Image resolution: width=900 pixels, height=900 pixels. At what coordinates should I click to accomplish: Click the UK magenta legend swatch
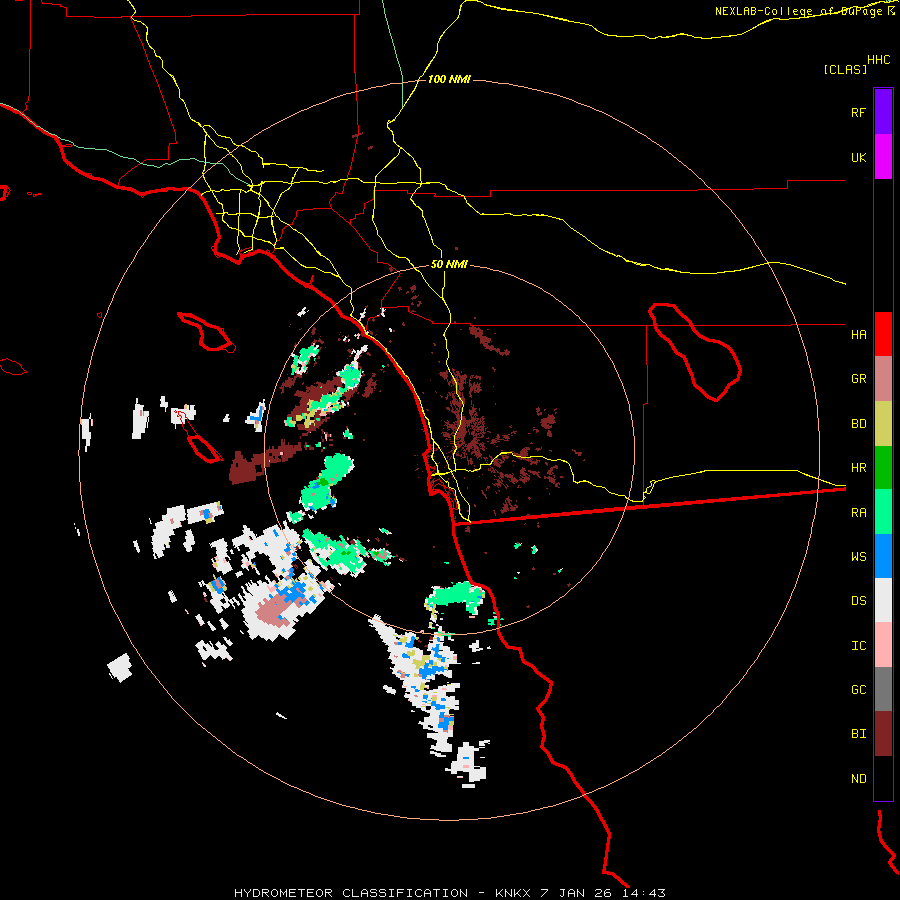pyautogui.click(x=883, y=157)
